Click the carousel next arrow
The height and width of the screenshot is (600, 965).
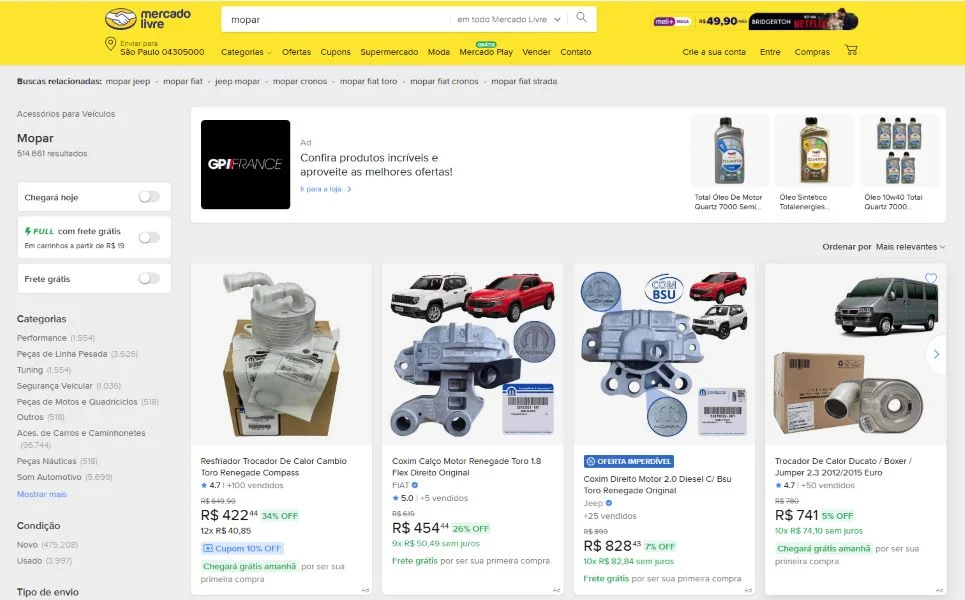(x=936, y=354)
